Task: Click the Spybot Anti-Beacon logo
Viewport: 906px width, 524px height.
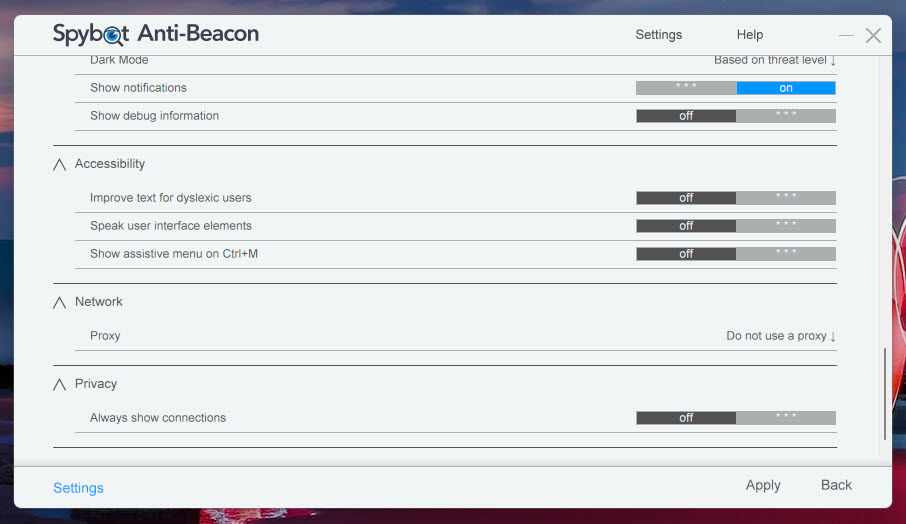Action: 155,34
